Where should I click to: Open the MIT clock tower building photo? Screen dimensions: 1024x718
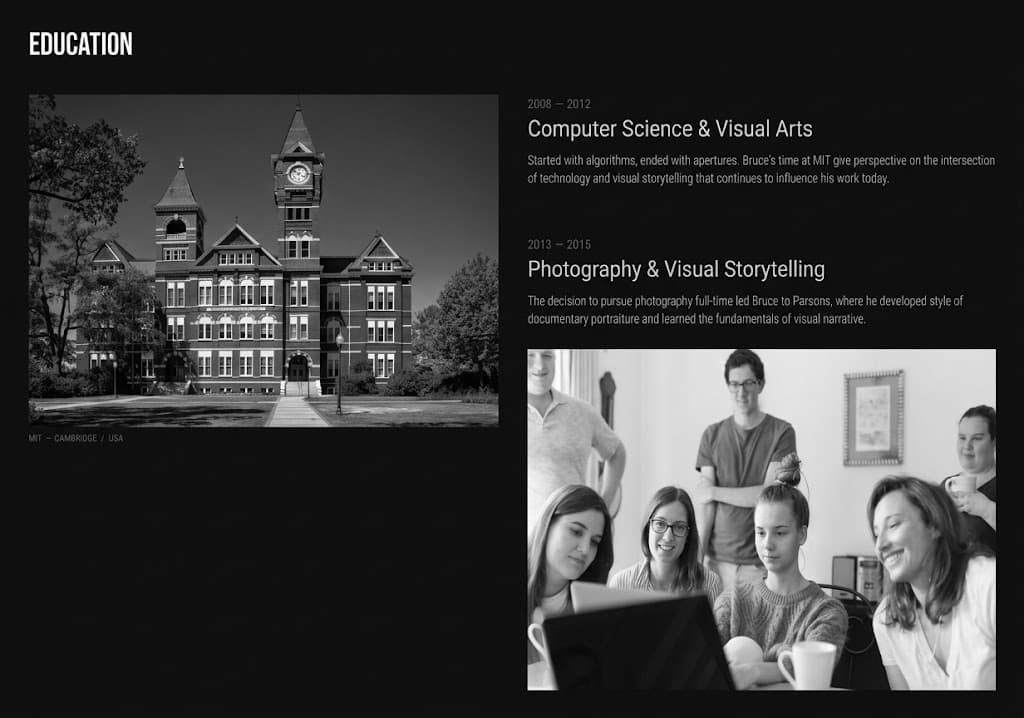[x=264, y=261]
